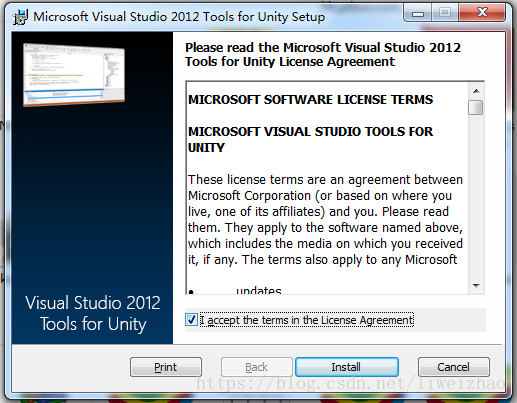Click the "updates" bullet item in license
The image size is (517, 403).
pyautogui.click(x=259, y=290)
